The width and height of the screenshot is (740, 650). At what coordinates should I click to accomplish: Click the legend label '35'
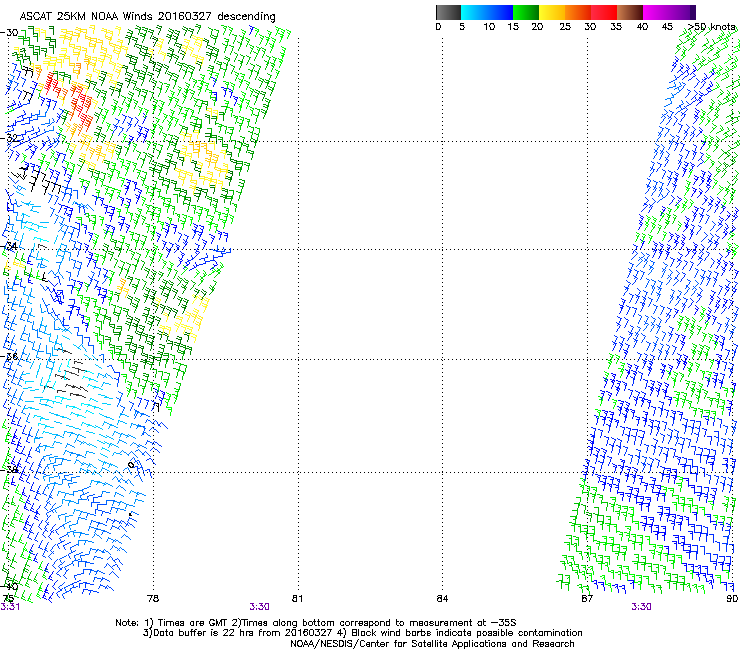click(x=616, y=26)
